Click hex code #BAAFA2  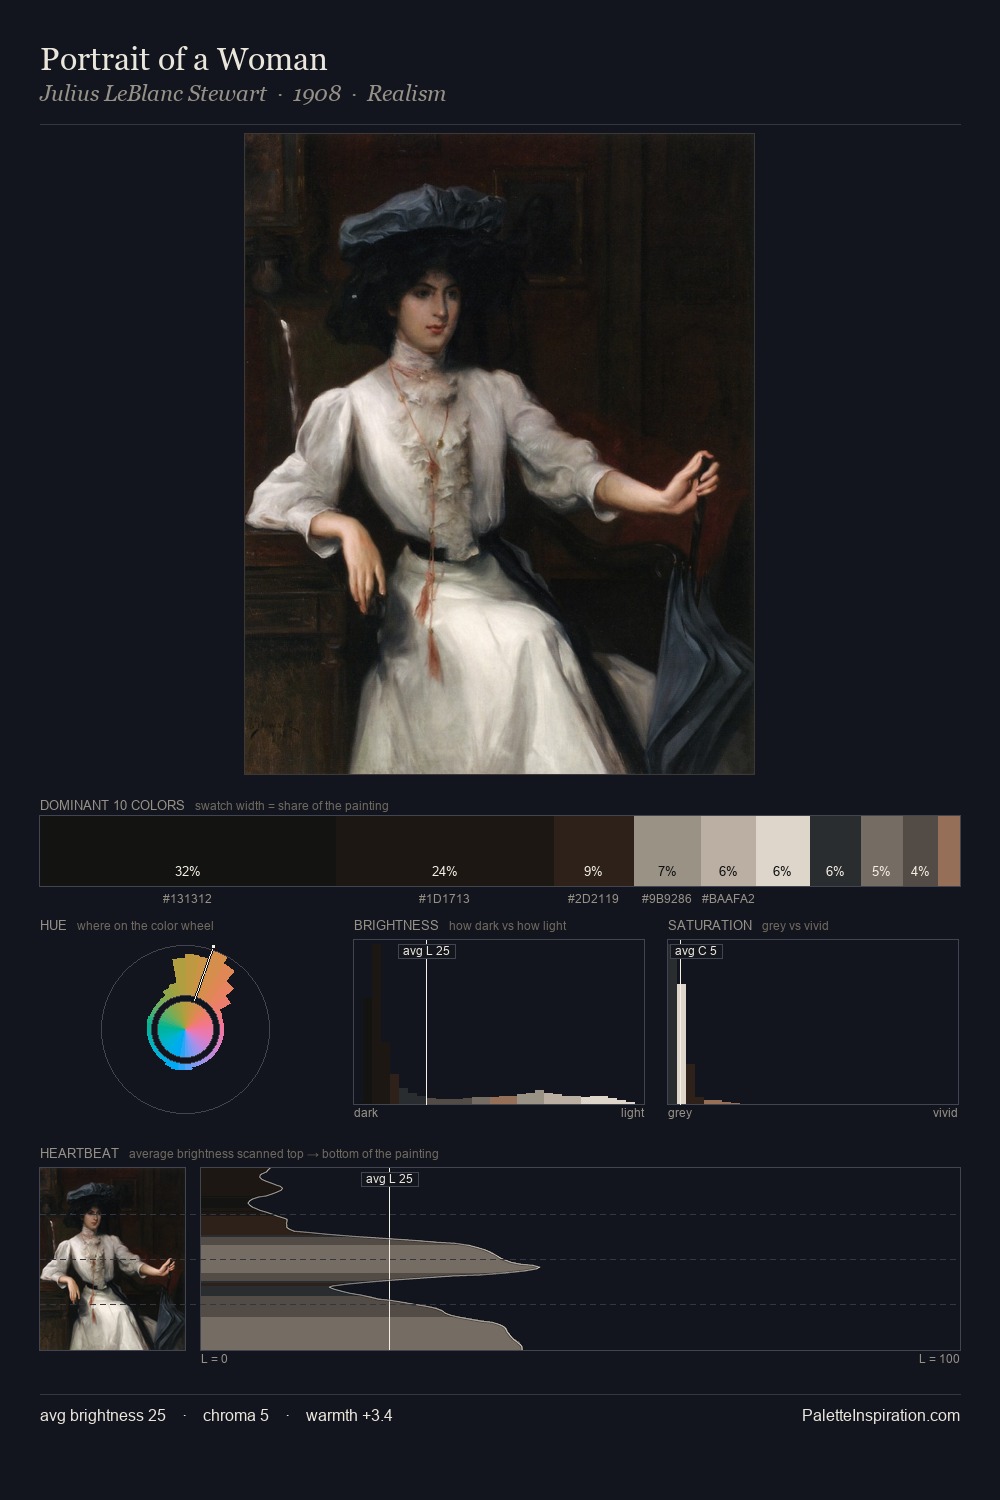pyautogui.click(x=728, y=899)
